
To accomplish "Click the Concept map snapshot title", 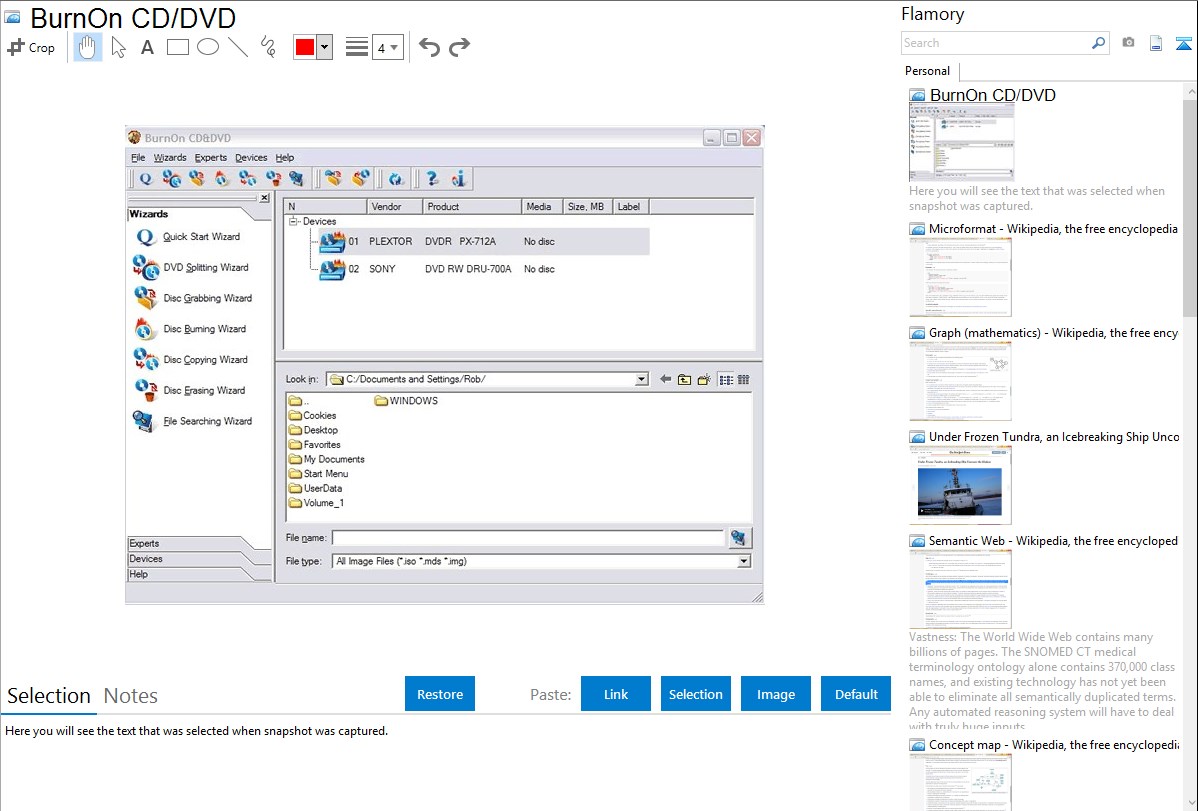I will coord(1053,745).
